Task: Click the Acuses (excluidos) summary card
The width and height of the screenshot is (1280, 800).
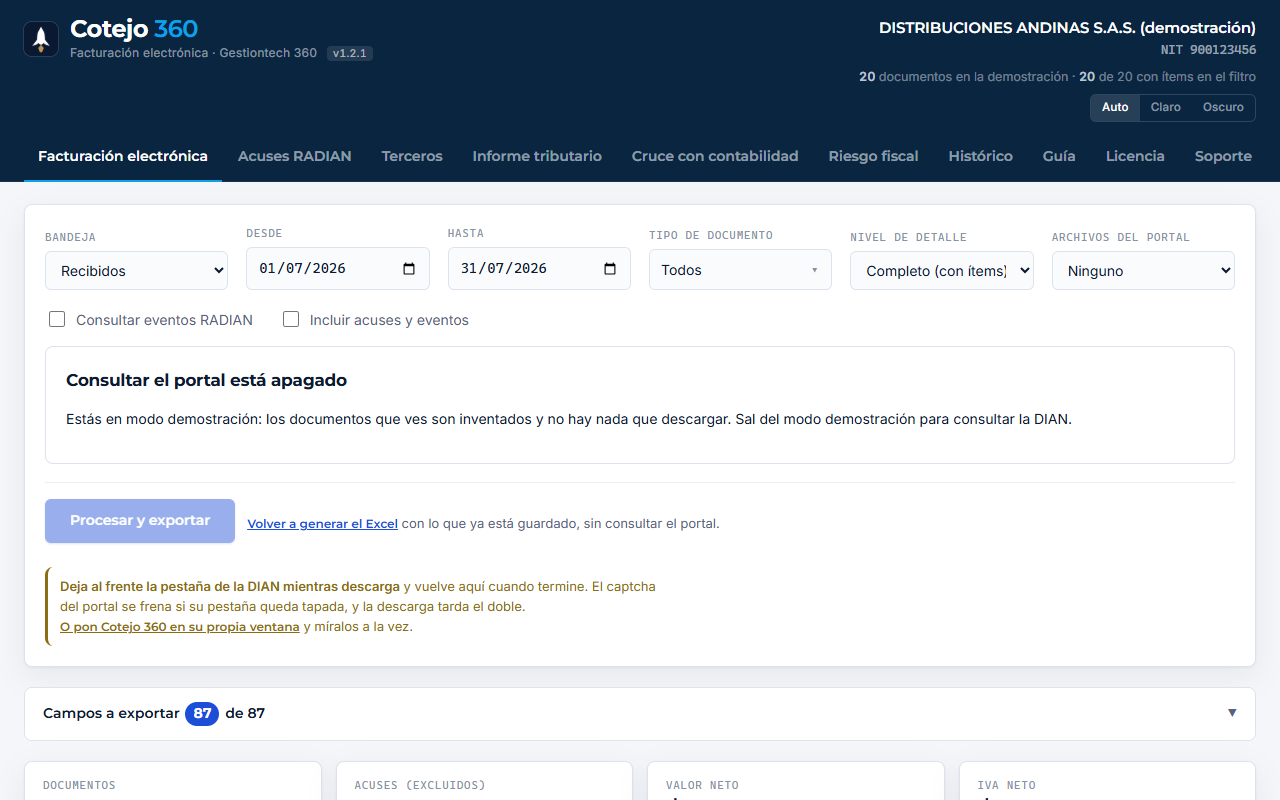Action: [484, 781]
